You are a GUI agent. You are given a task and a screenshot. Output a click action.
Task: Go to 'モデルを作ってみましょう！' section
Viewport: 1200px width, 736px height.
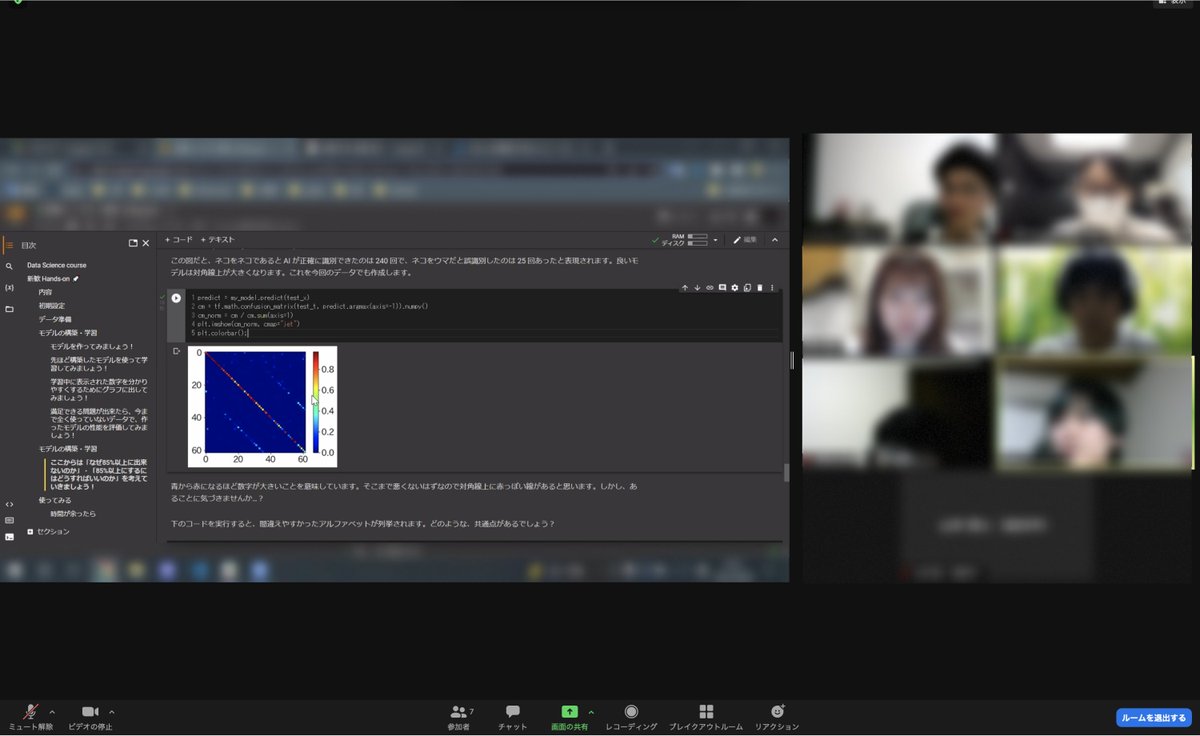click(92, 346)
